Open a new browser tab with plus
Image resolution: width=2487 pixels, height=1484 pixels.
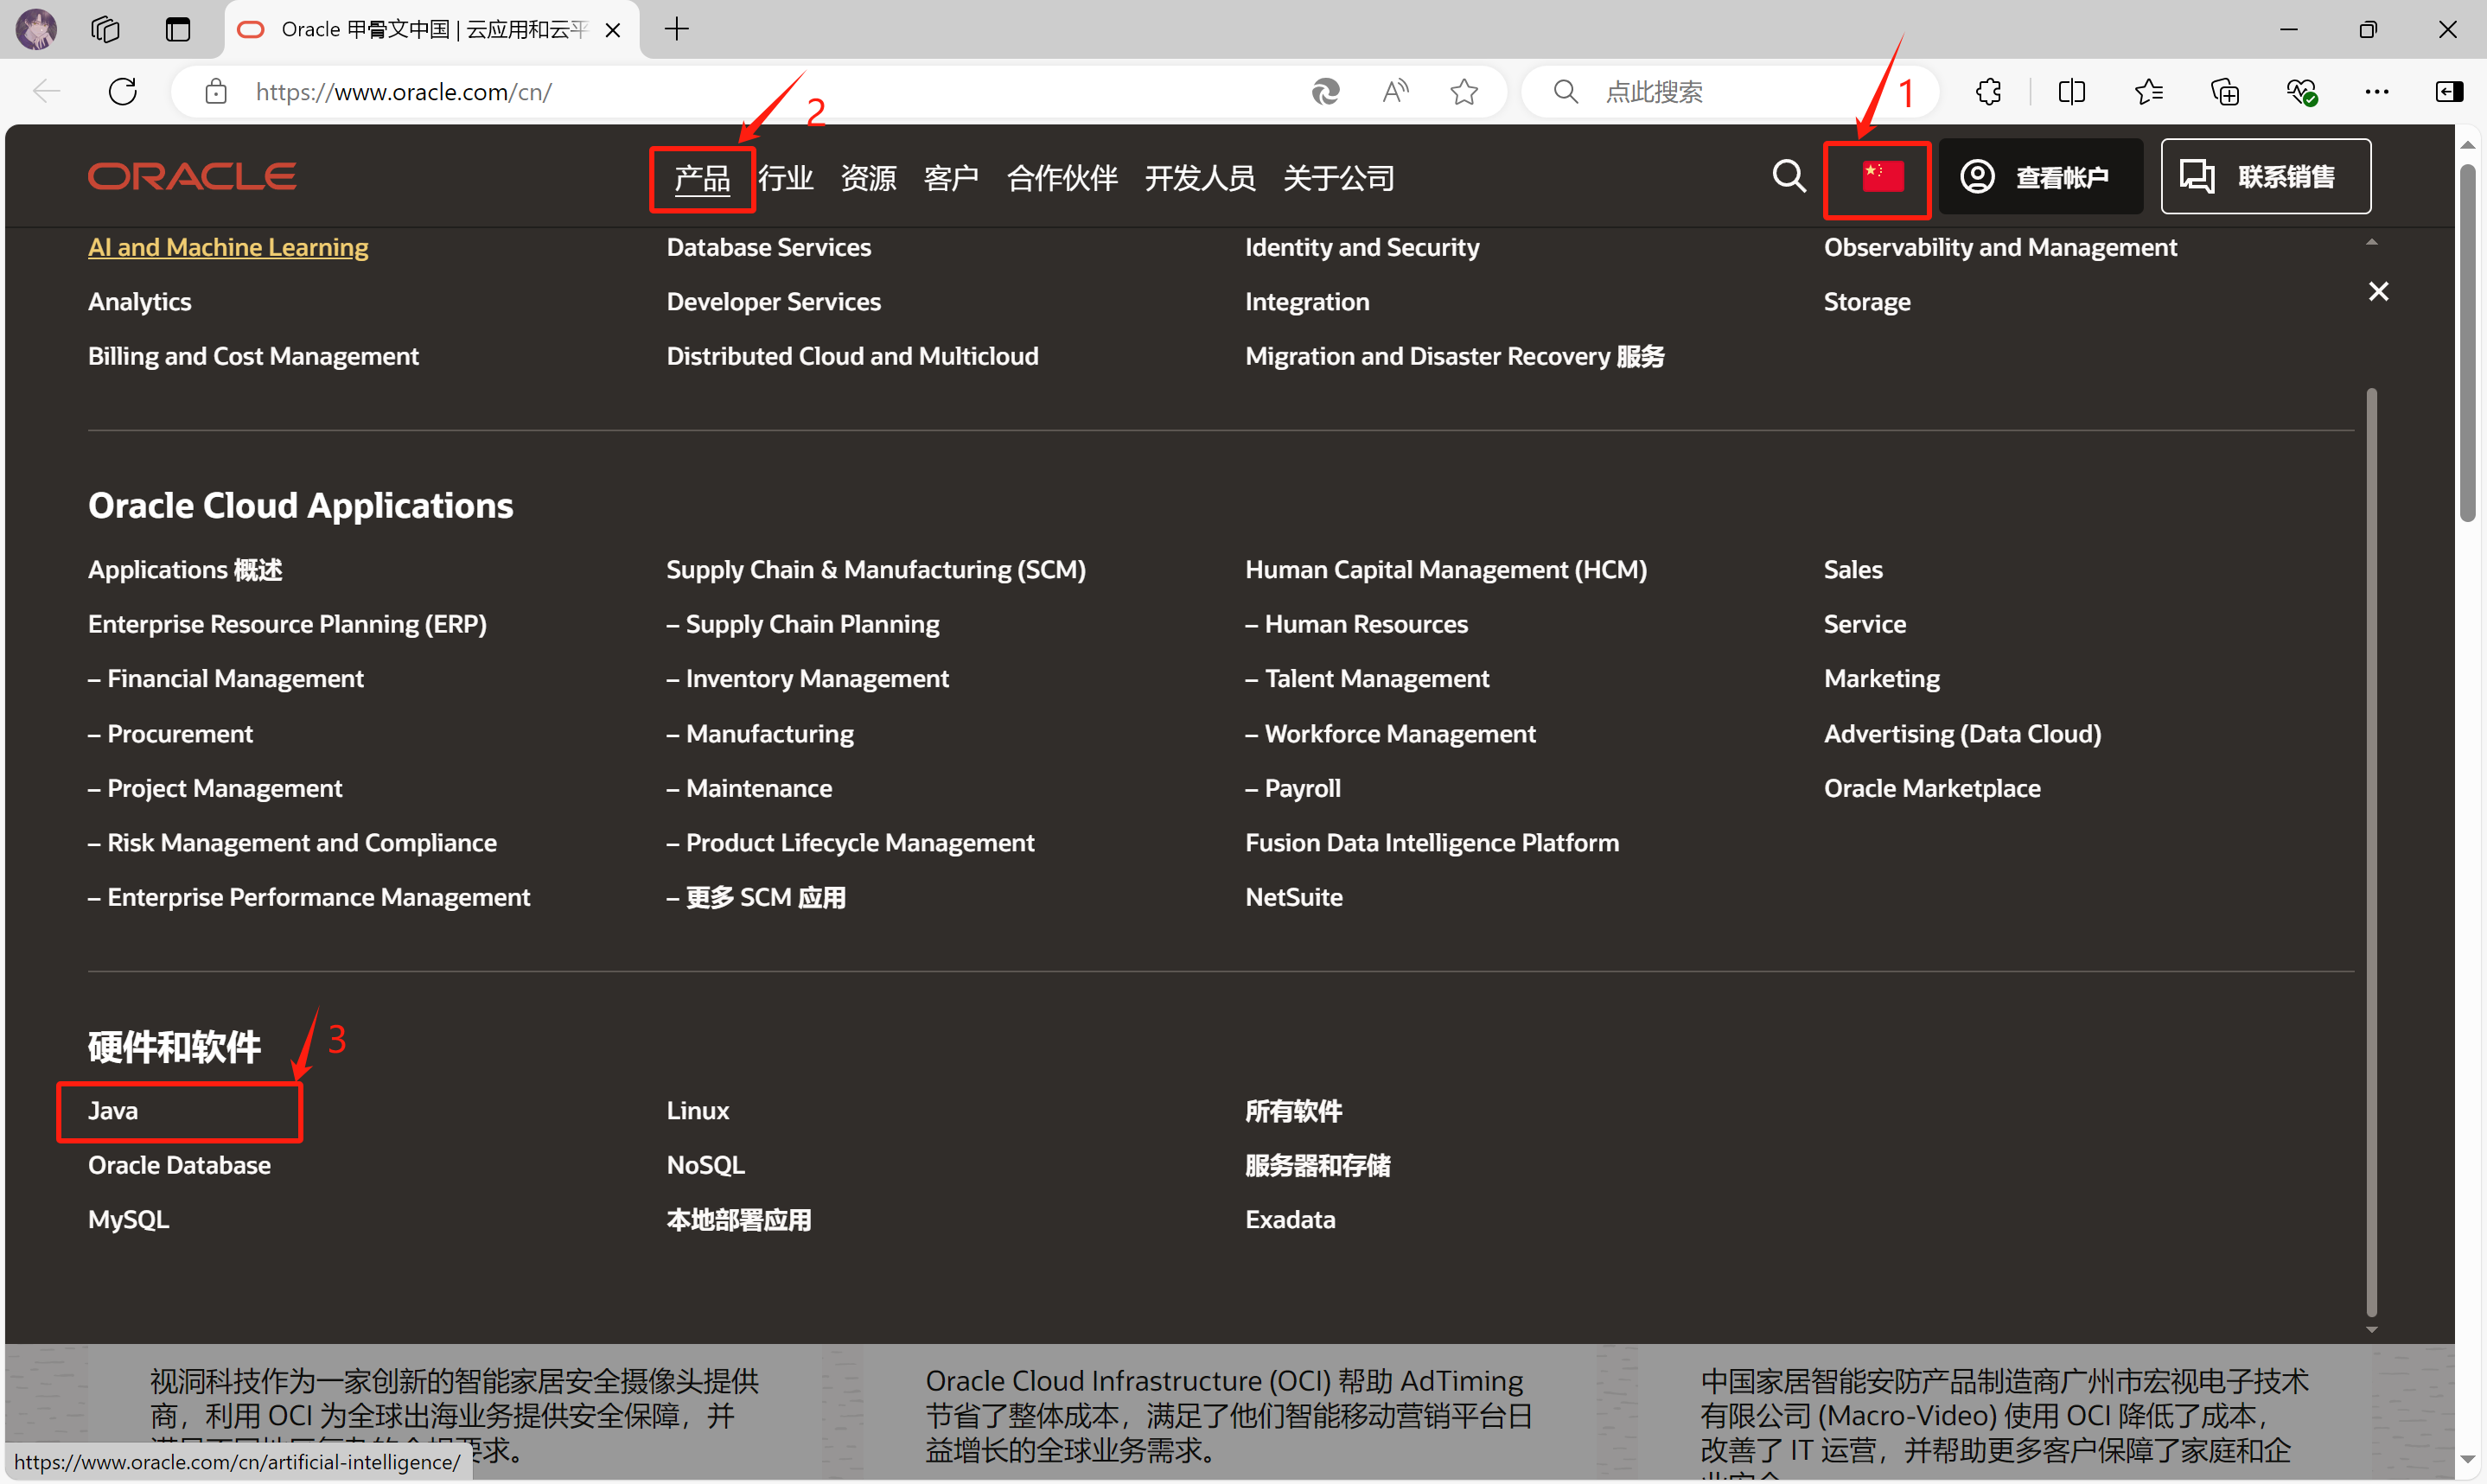click(x=677, y=29)
